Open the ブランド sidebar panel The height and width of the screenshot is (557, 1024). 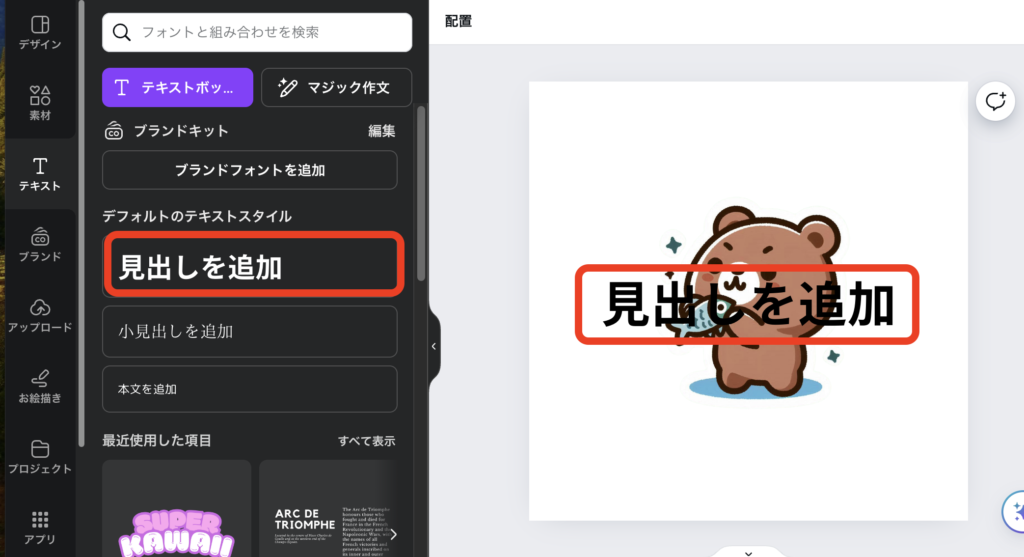tap(40, 245)
